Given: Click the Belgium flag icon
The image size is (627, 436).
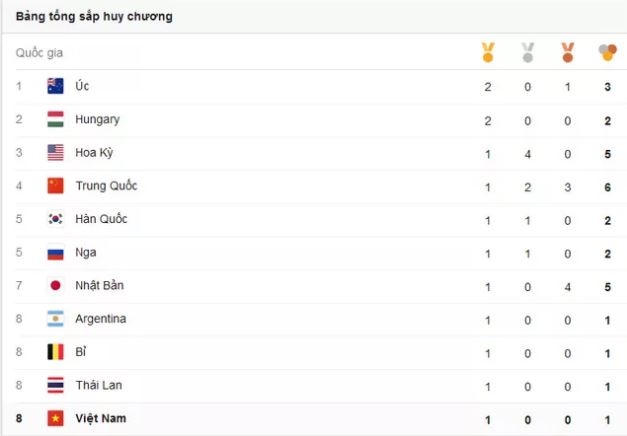Looking at the screenshot, I should coord(56,352).
